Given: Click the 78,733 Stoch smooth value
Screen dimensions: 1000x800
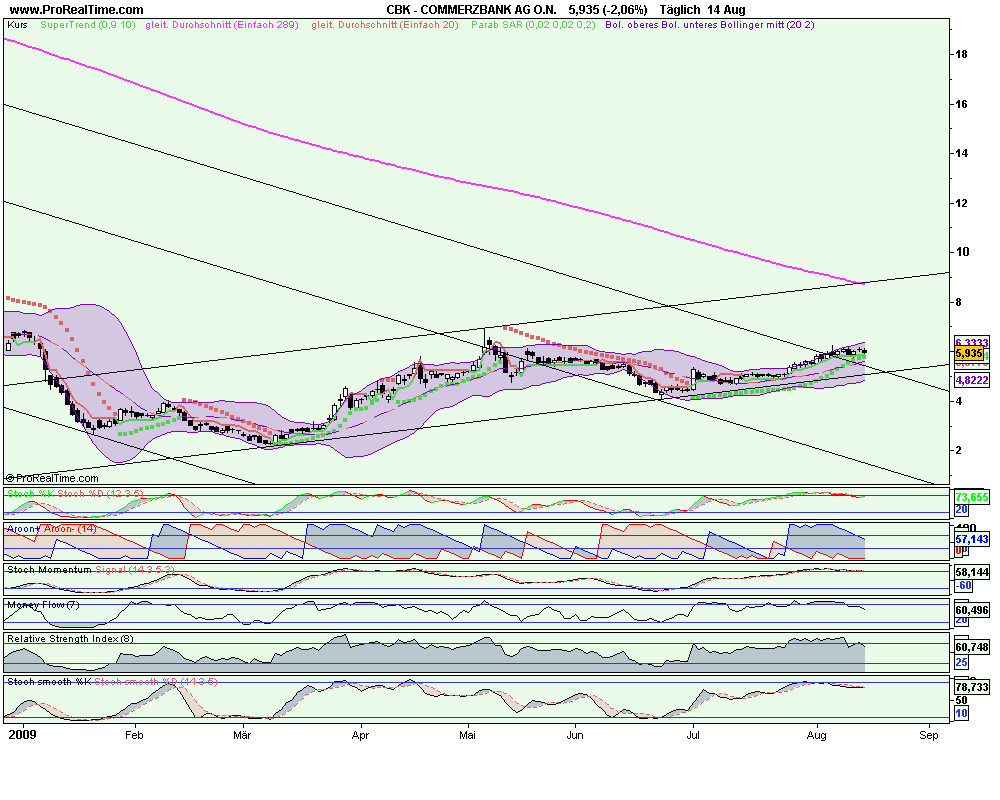Looking at the screenshot, I should tap(971, 687).
